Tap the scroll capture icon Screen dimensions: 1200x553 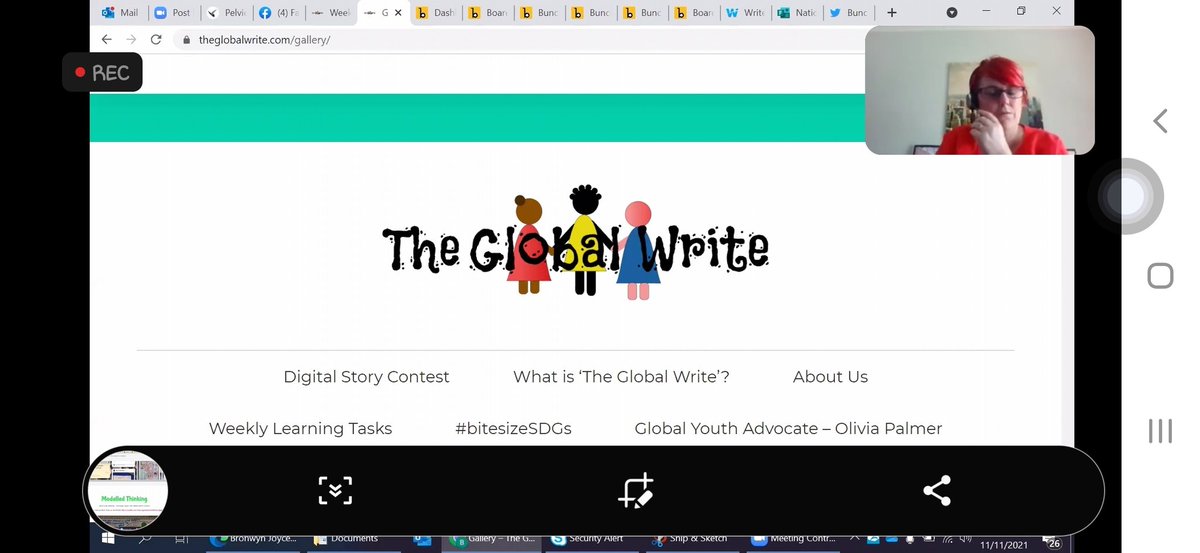pyautogui.click(x=335, y=490)
